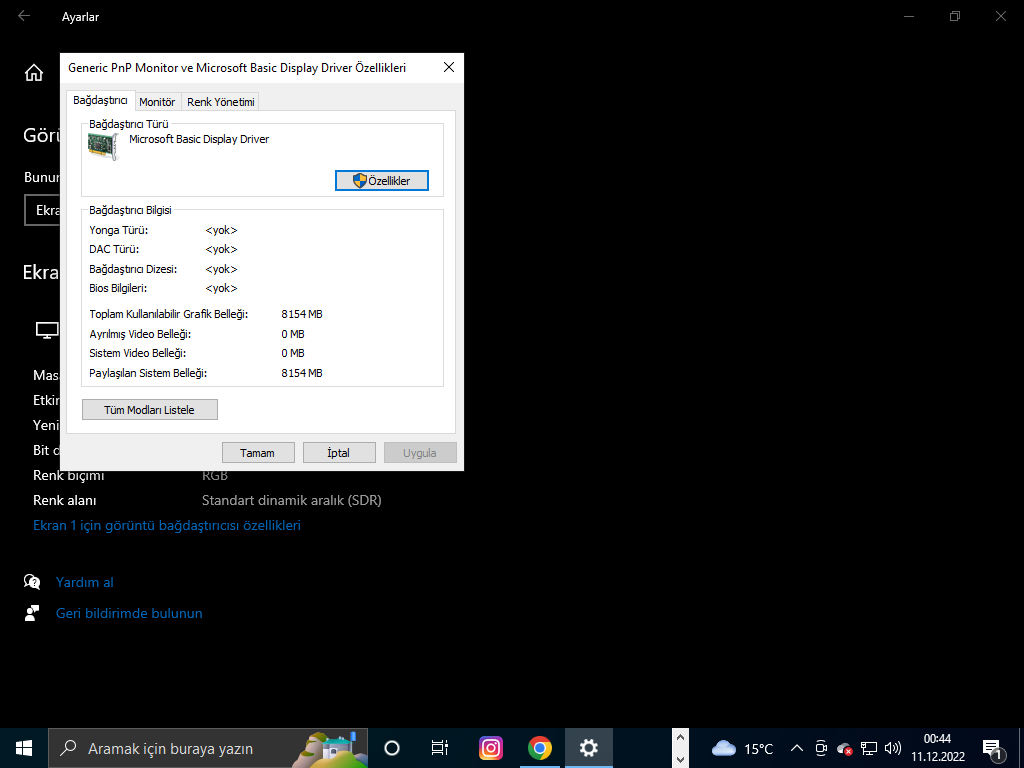Screen dimensions: 1024x768
Task: Open the Geri bildirimde bulunun link
Action: point(129,613)
